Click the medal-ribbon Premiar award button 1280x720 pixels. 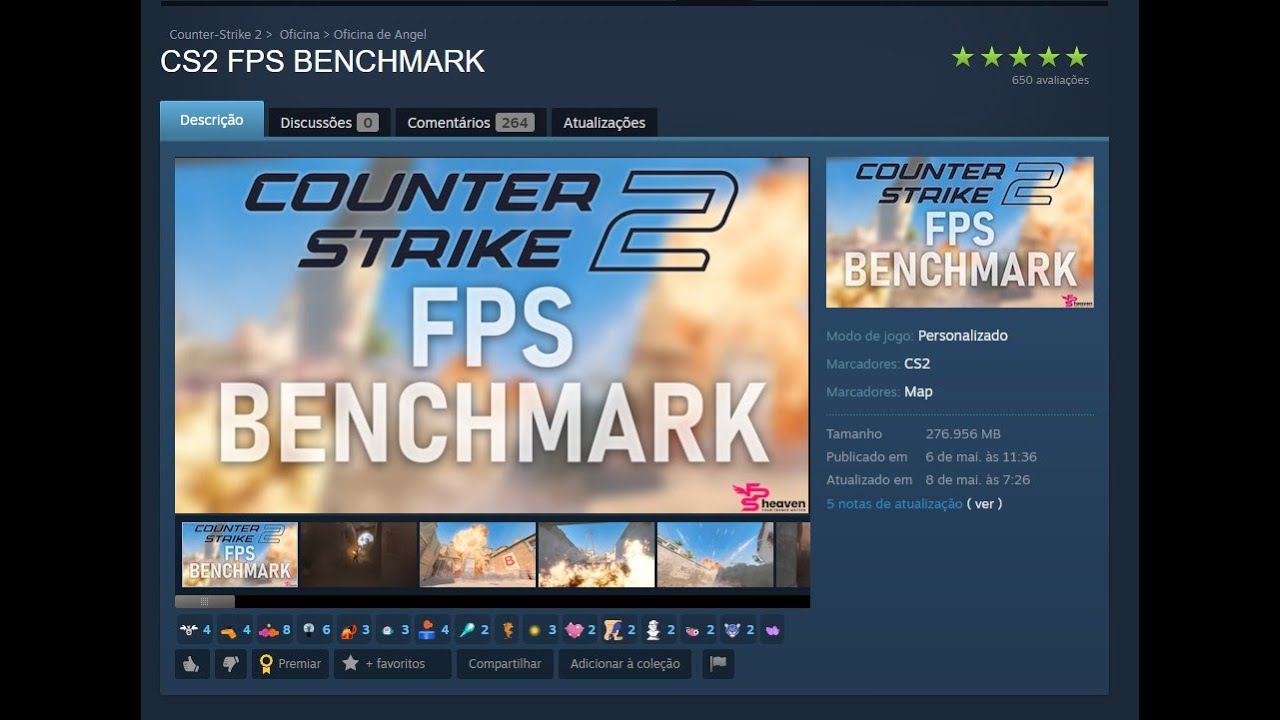[x=290, y=664]
